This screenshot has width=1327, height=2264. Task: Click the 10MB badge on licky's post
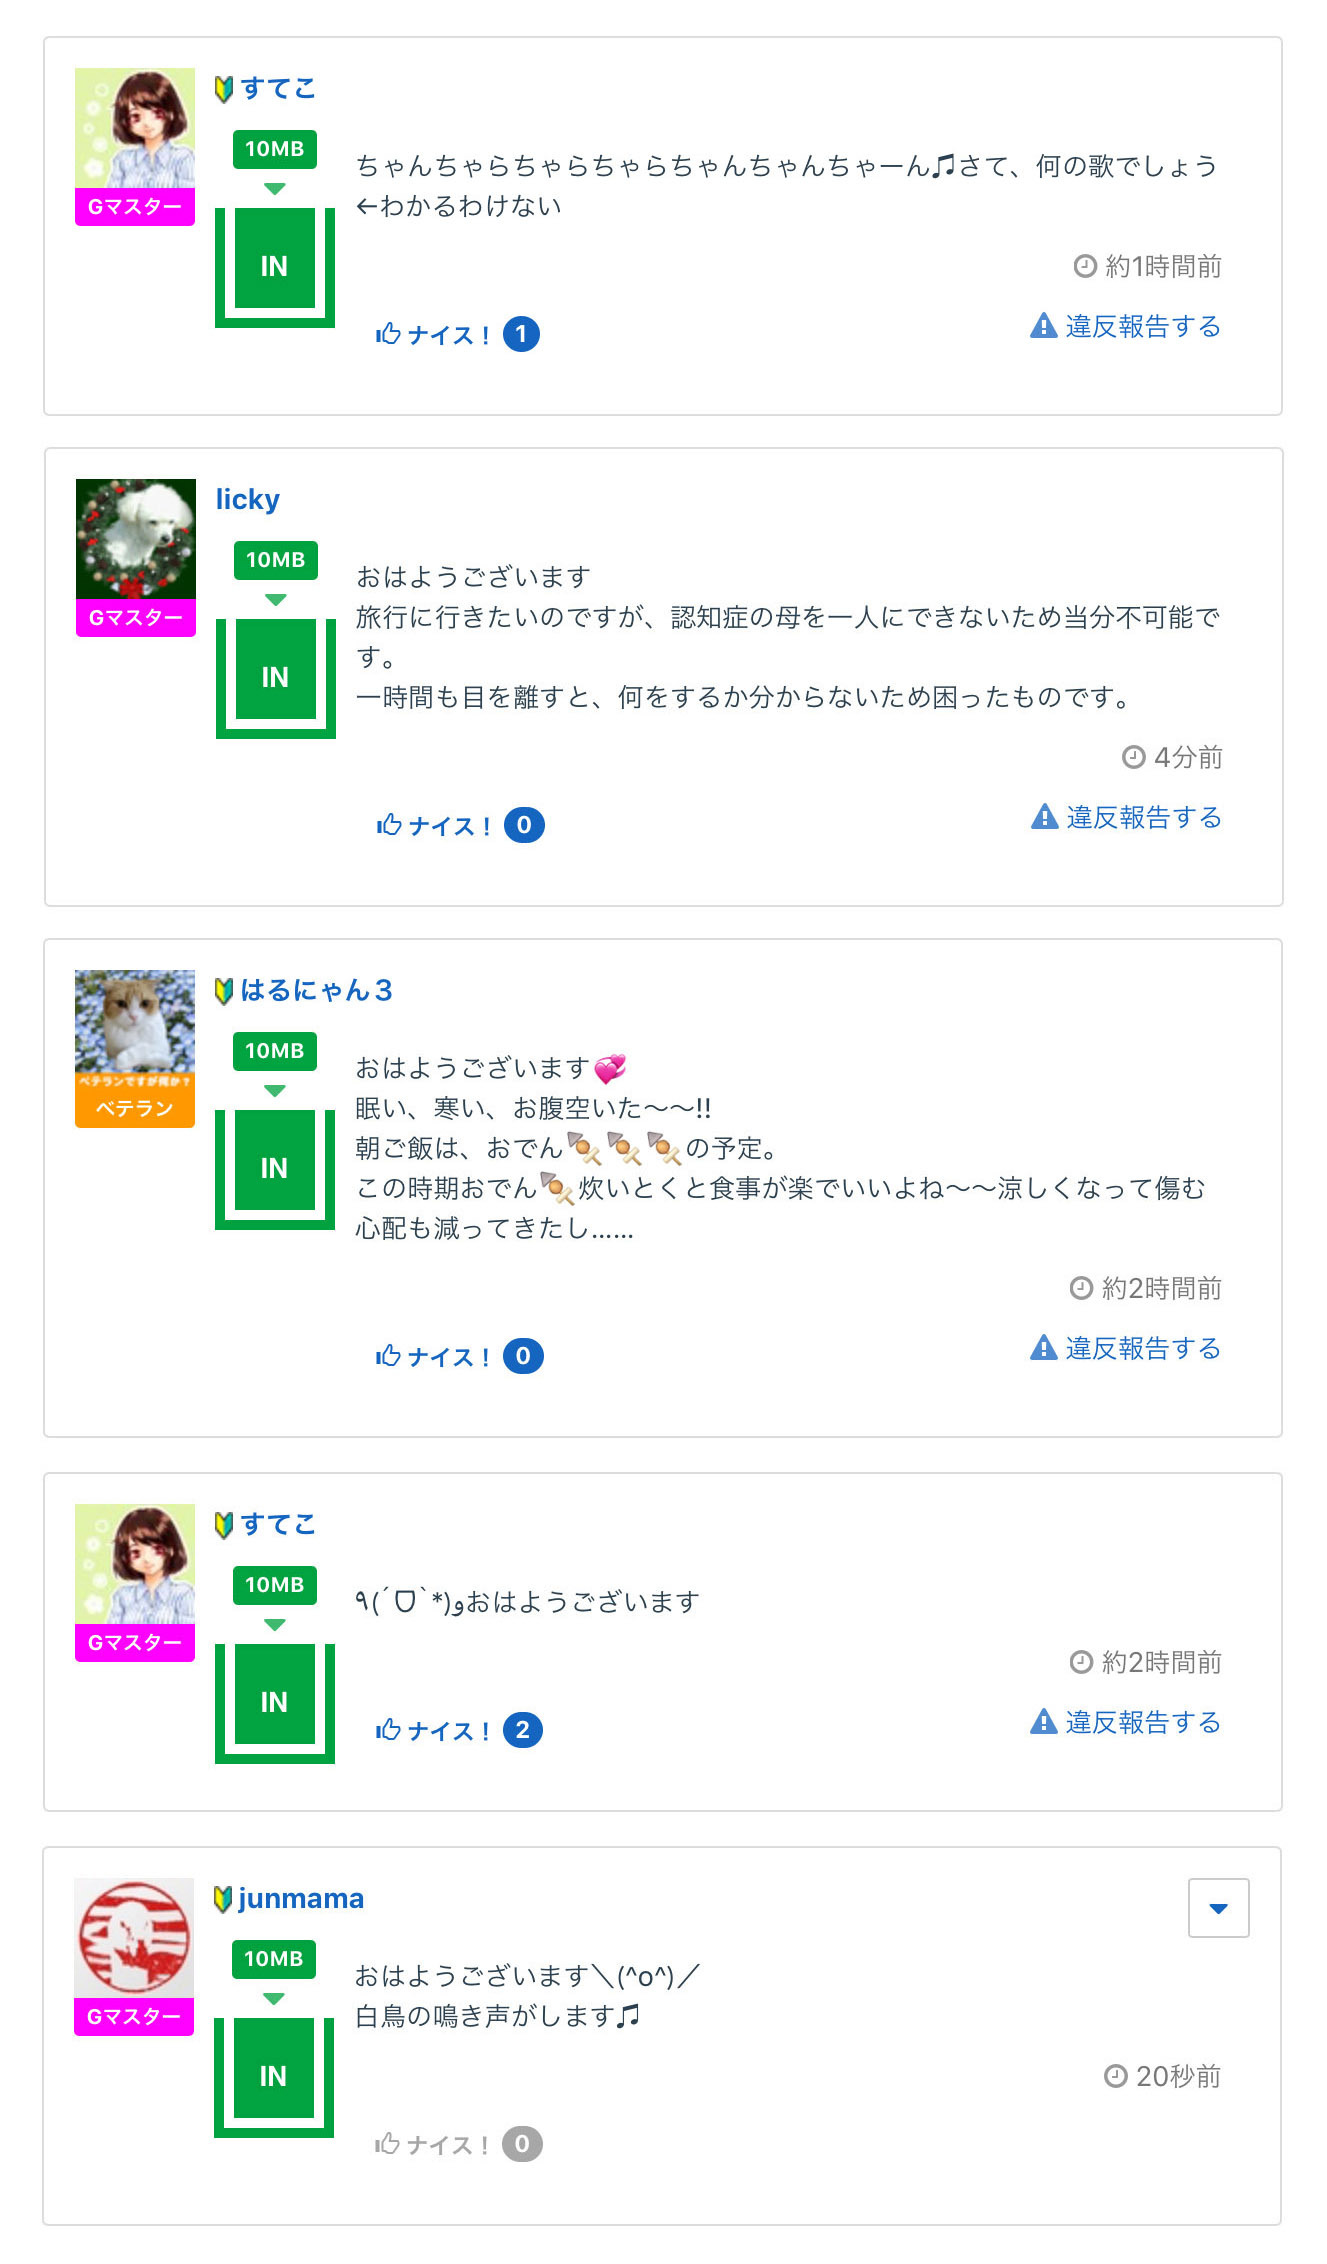point(275,560)
